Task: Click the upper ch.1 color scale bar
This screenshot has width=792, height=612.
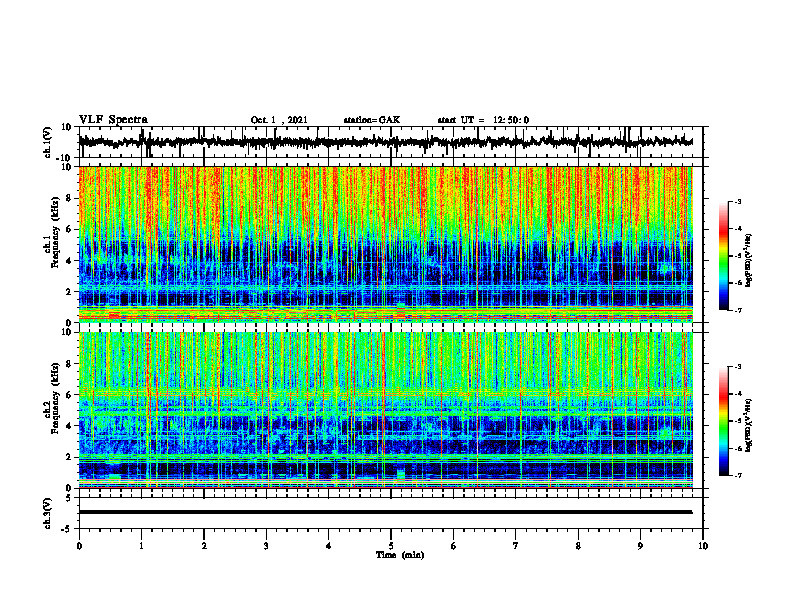Action: point(724,255)
